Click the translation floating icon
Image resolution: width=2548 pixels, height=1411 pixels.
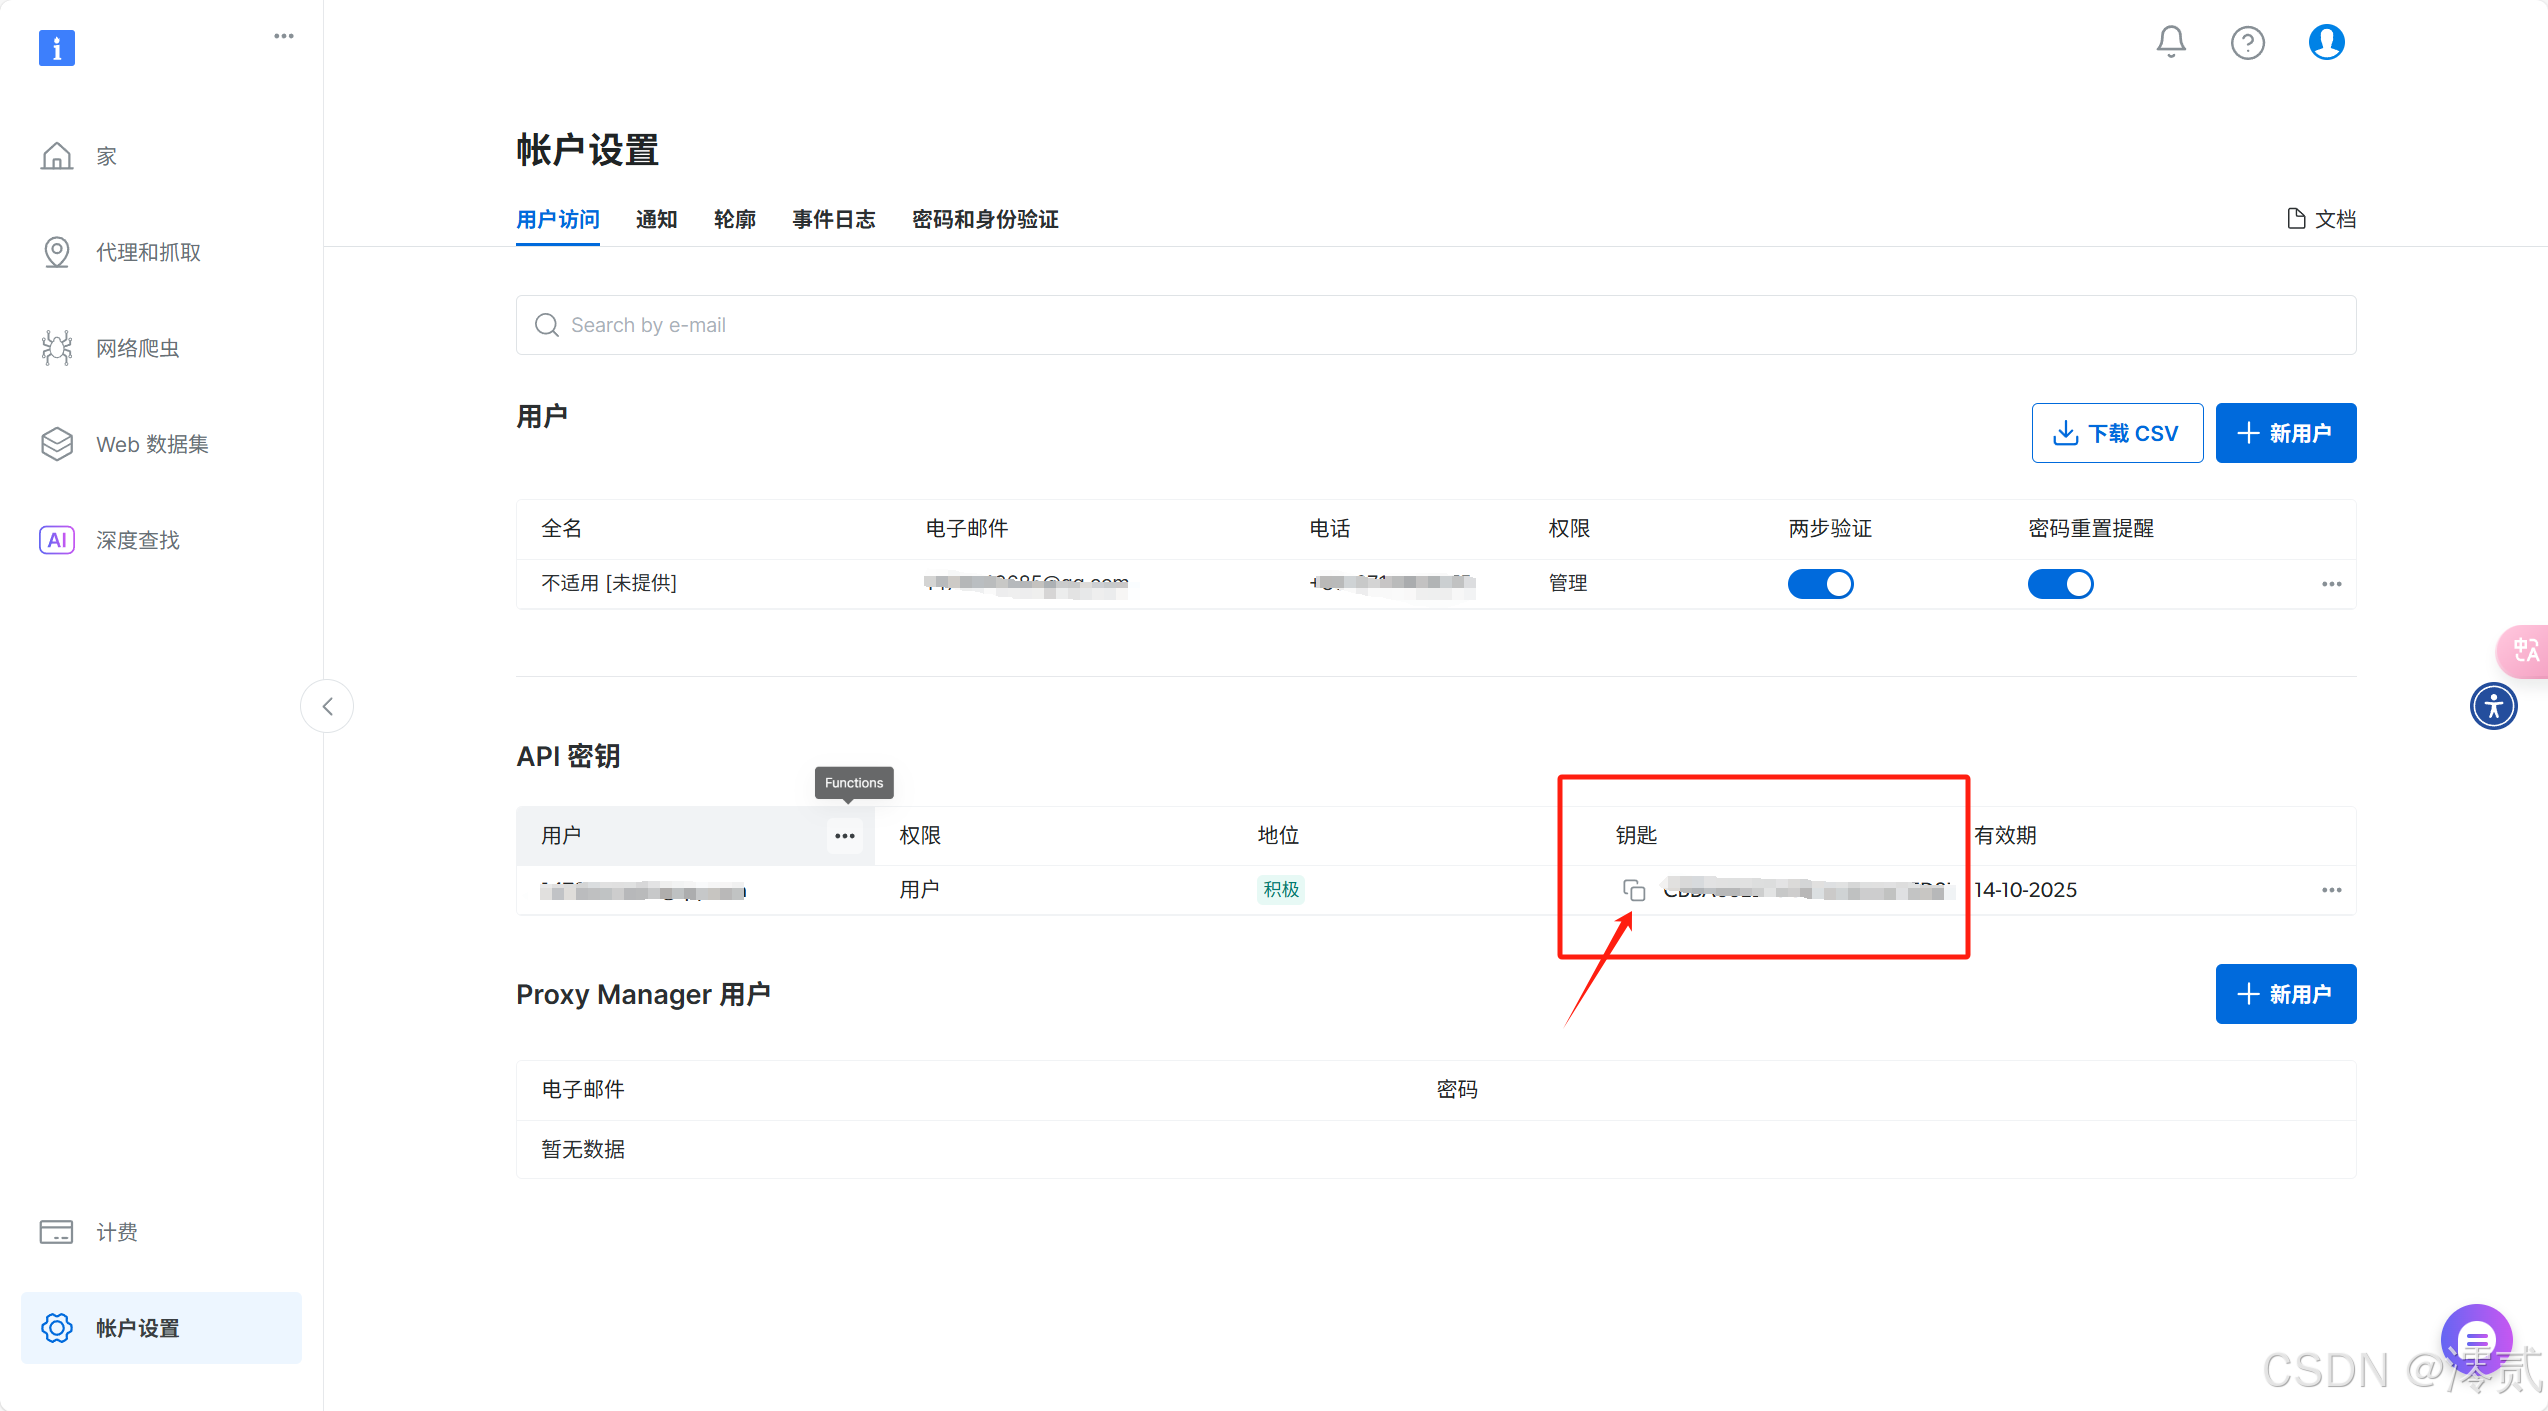pos(2524,651)
